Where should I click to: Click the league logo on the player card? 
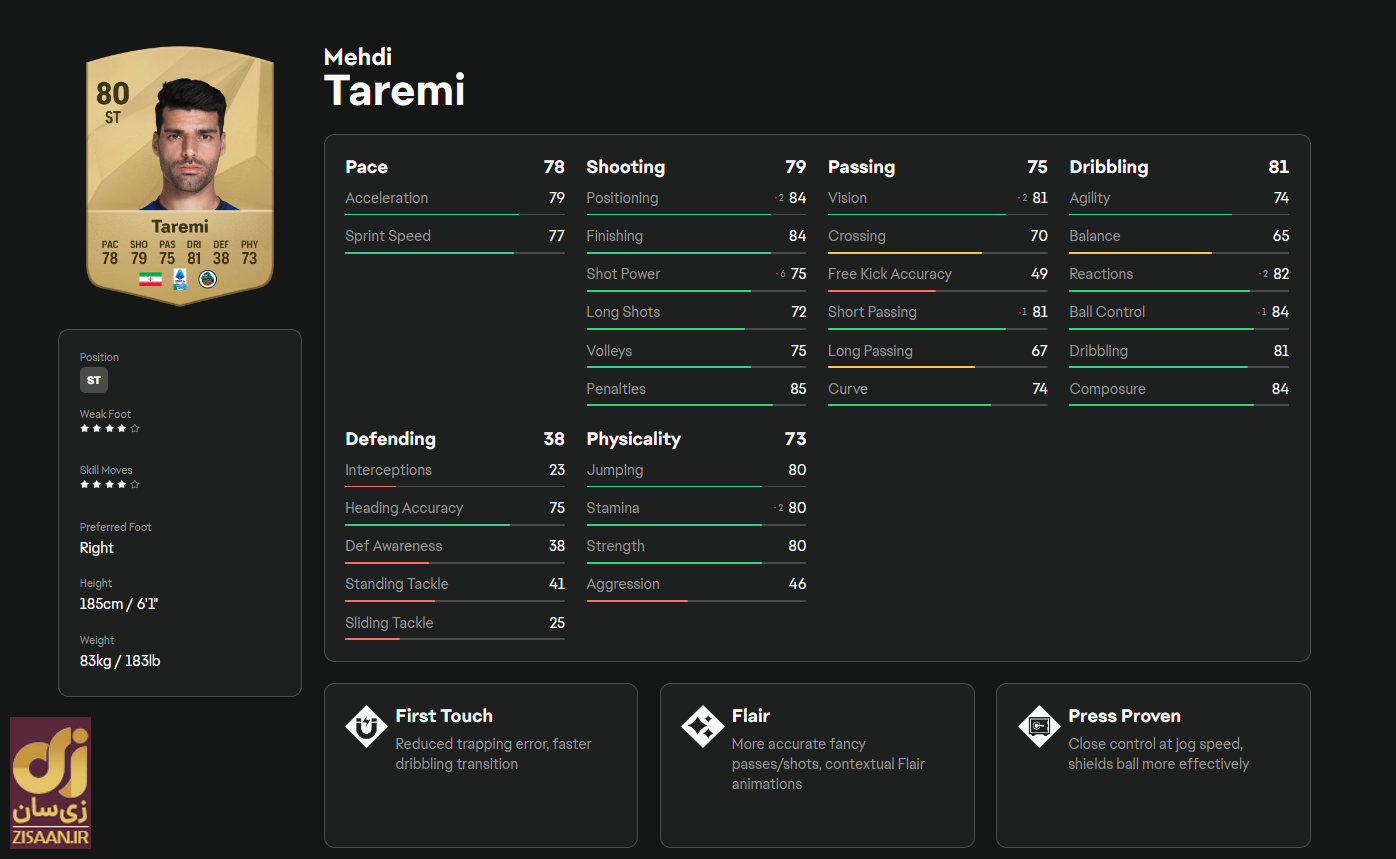[x=180, y=279]
